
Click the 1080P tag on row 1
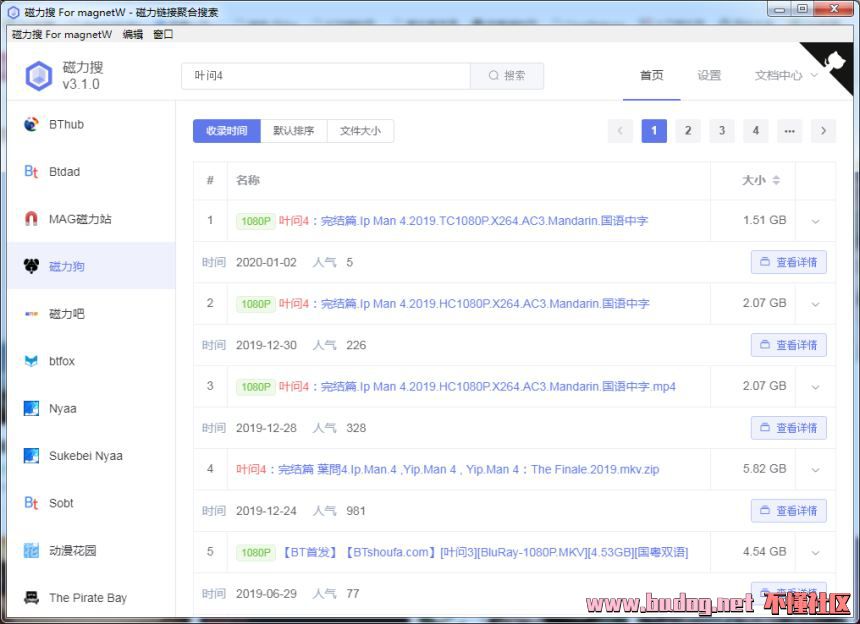(256, 222)
